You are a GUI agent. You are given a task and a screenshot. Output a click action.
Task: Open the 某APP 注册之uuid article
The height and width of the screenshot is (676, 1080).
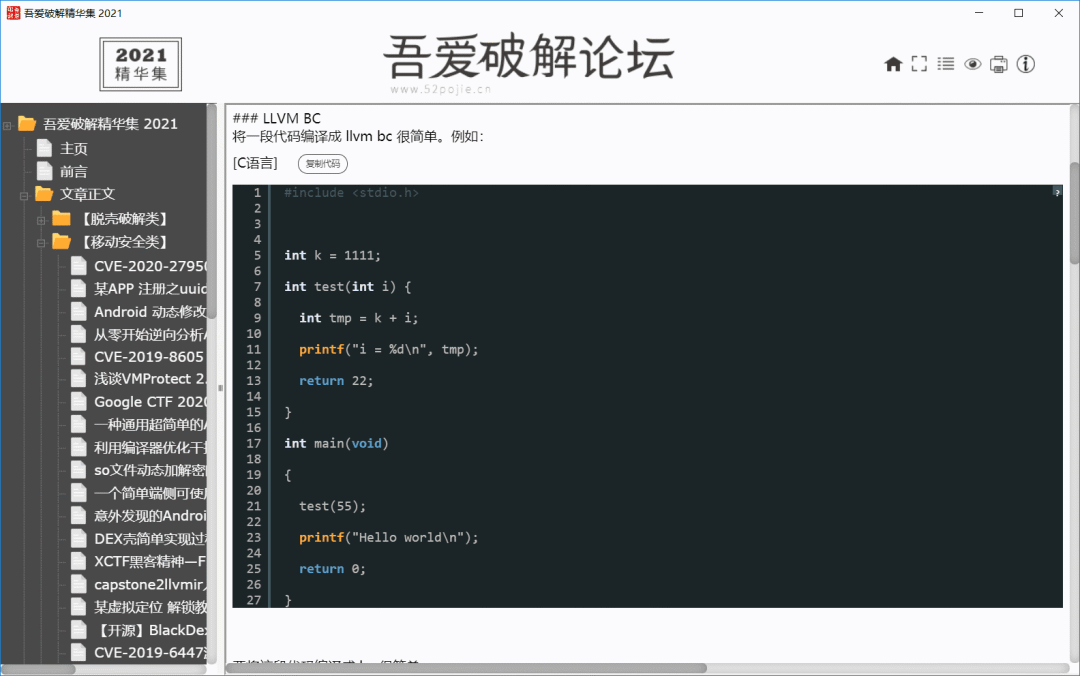(150, 289)
